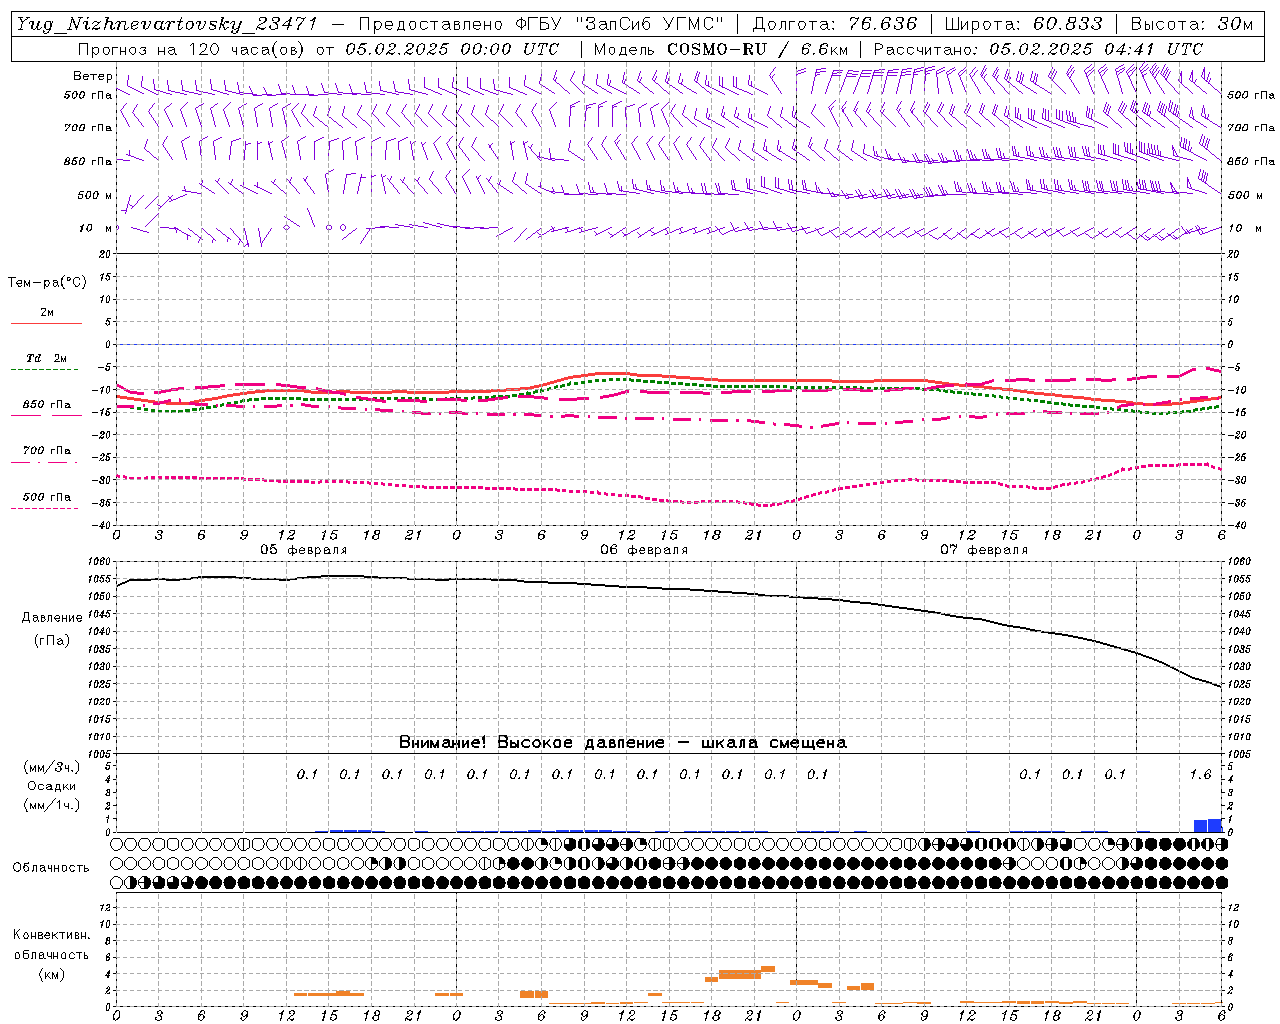Click the Тем-ра(°C) axis title
1280x1024 pixels.
point(47,283)
